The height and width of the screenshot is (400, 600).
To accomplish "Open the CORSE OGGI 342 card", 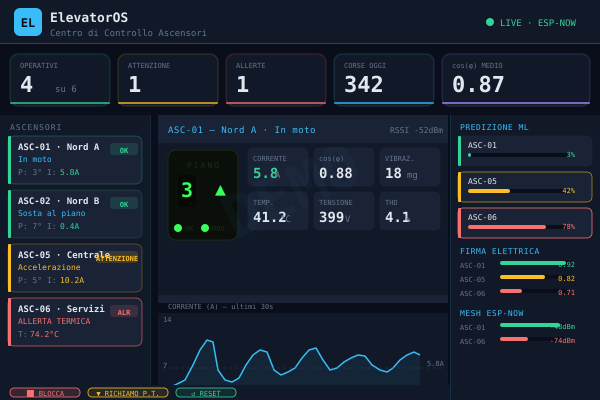I will (x=384, y=79).
